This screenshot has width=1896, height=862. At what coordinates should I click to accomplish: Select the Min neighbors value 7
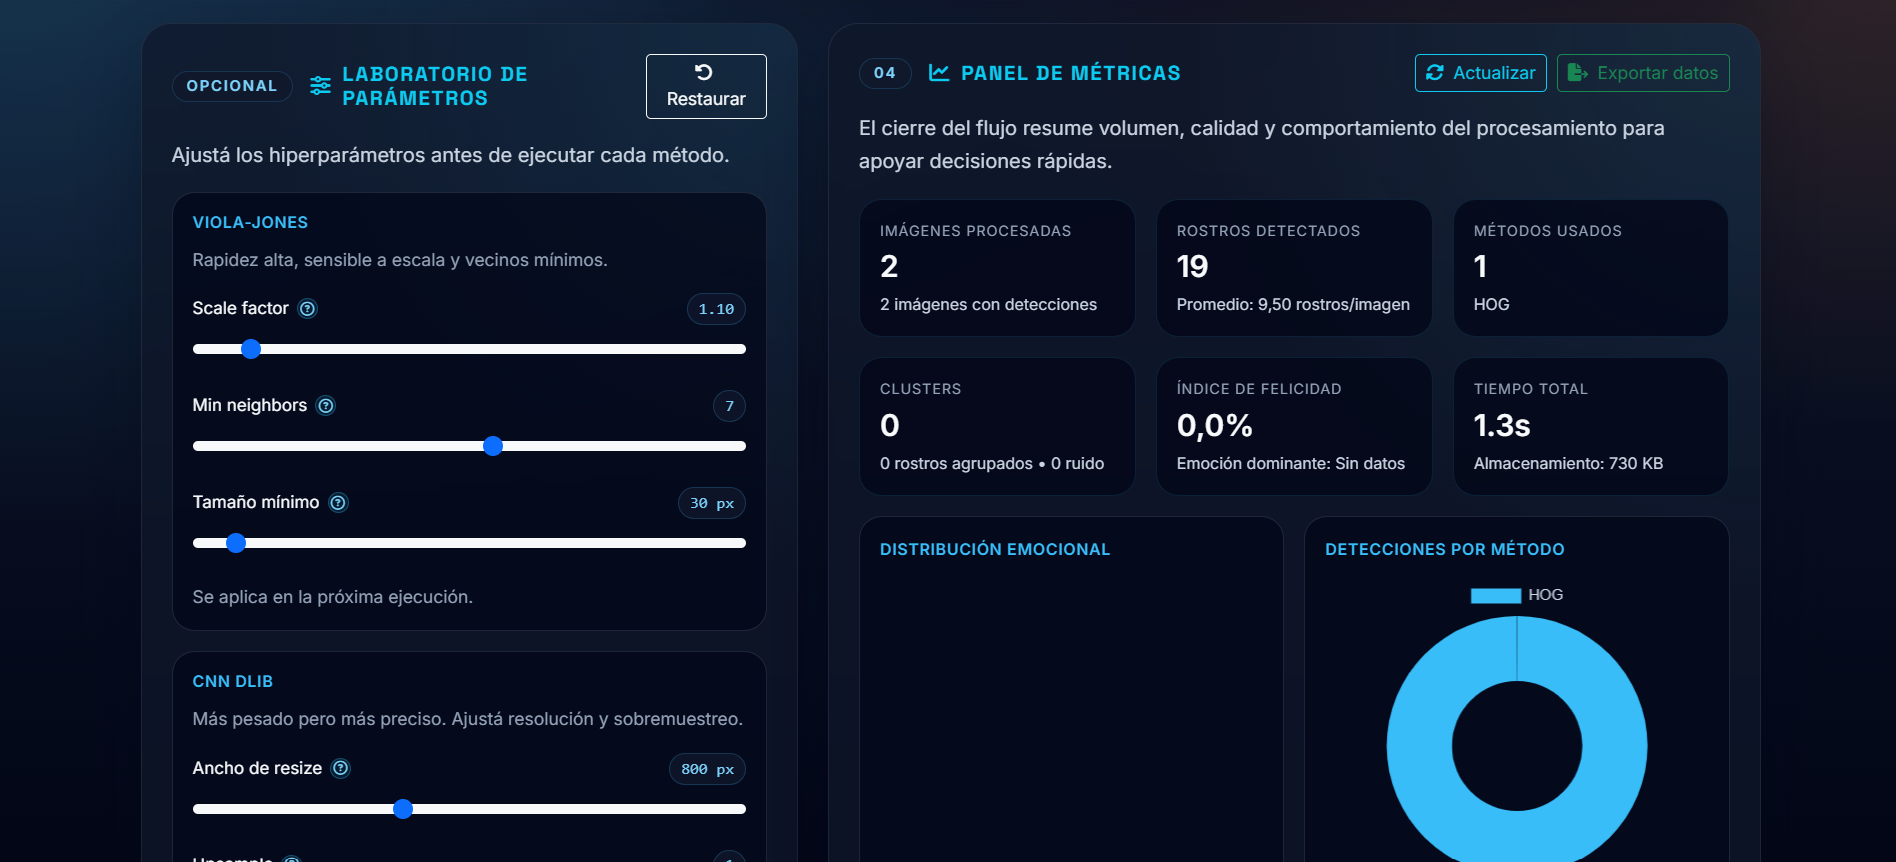point(729,407)
